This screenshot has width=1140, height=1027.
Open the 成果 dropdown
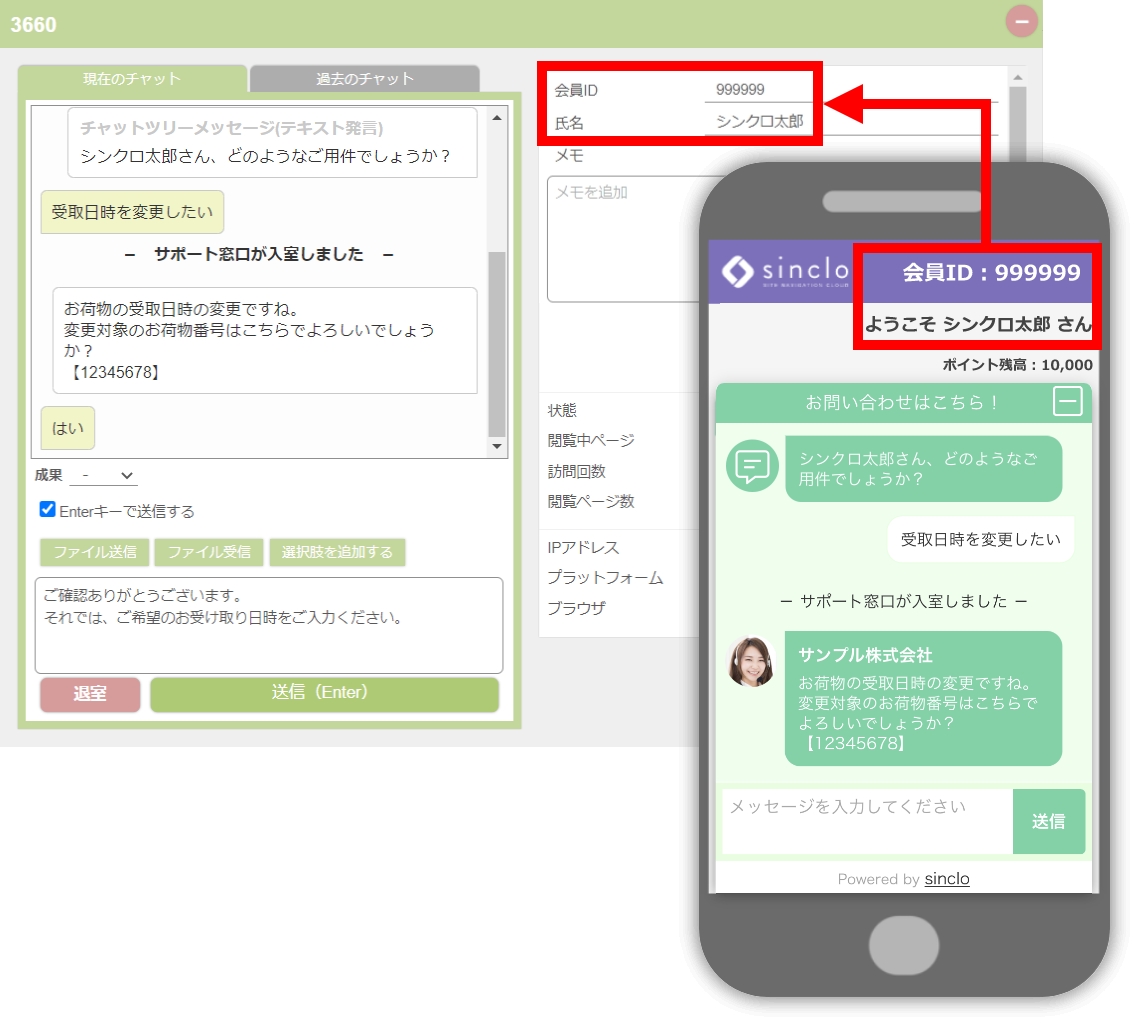104,475
